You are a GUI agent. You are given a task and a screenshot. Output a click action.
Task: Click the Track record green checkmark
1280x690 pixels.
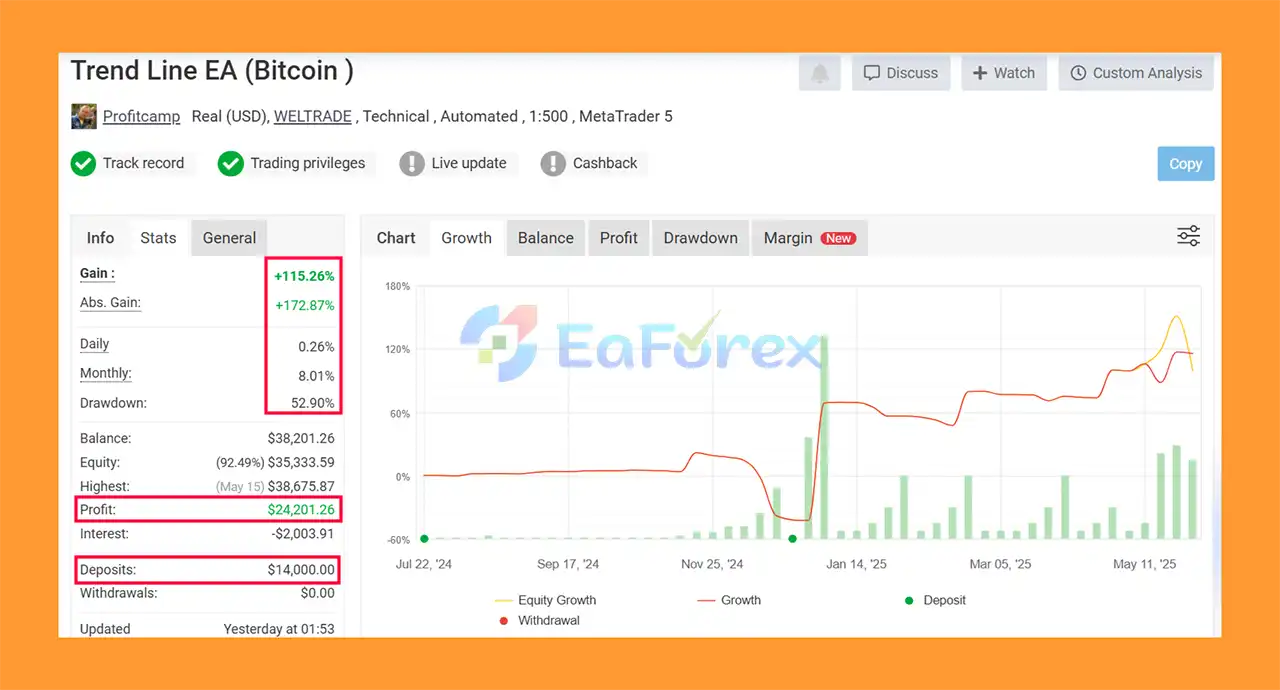83,163
